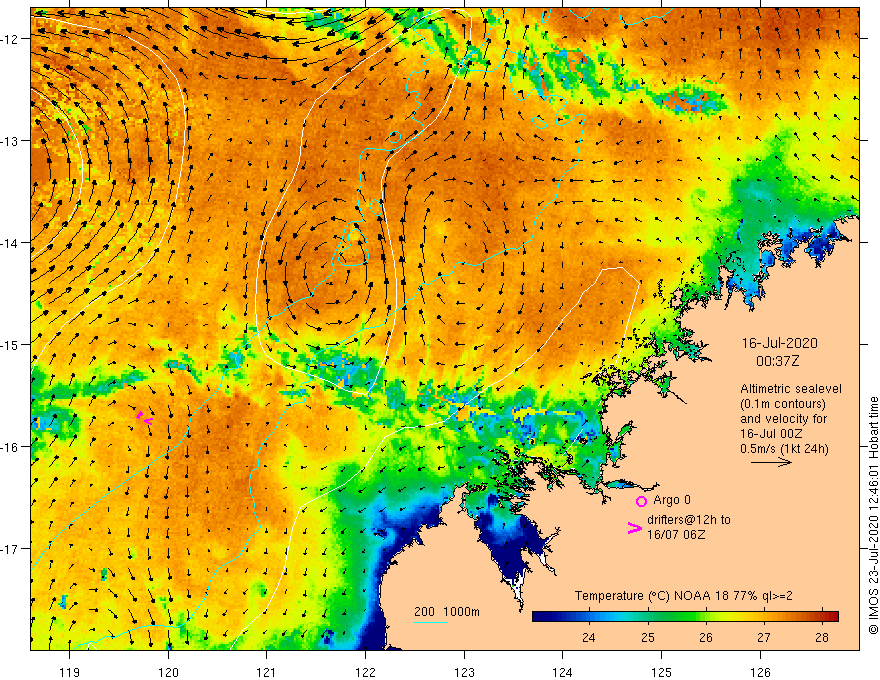Click the latitude axis label -15
The image size is (880, 680).
(x=10, y=344)
